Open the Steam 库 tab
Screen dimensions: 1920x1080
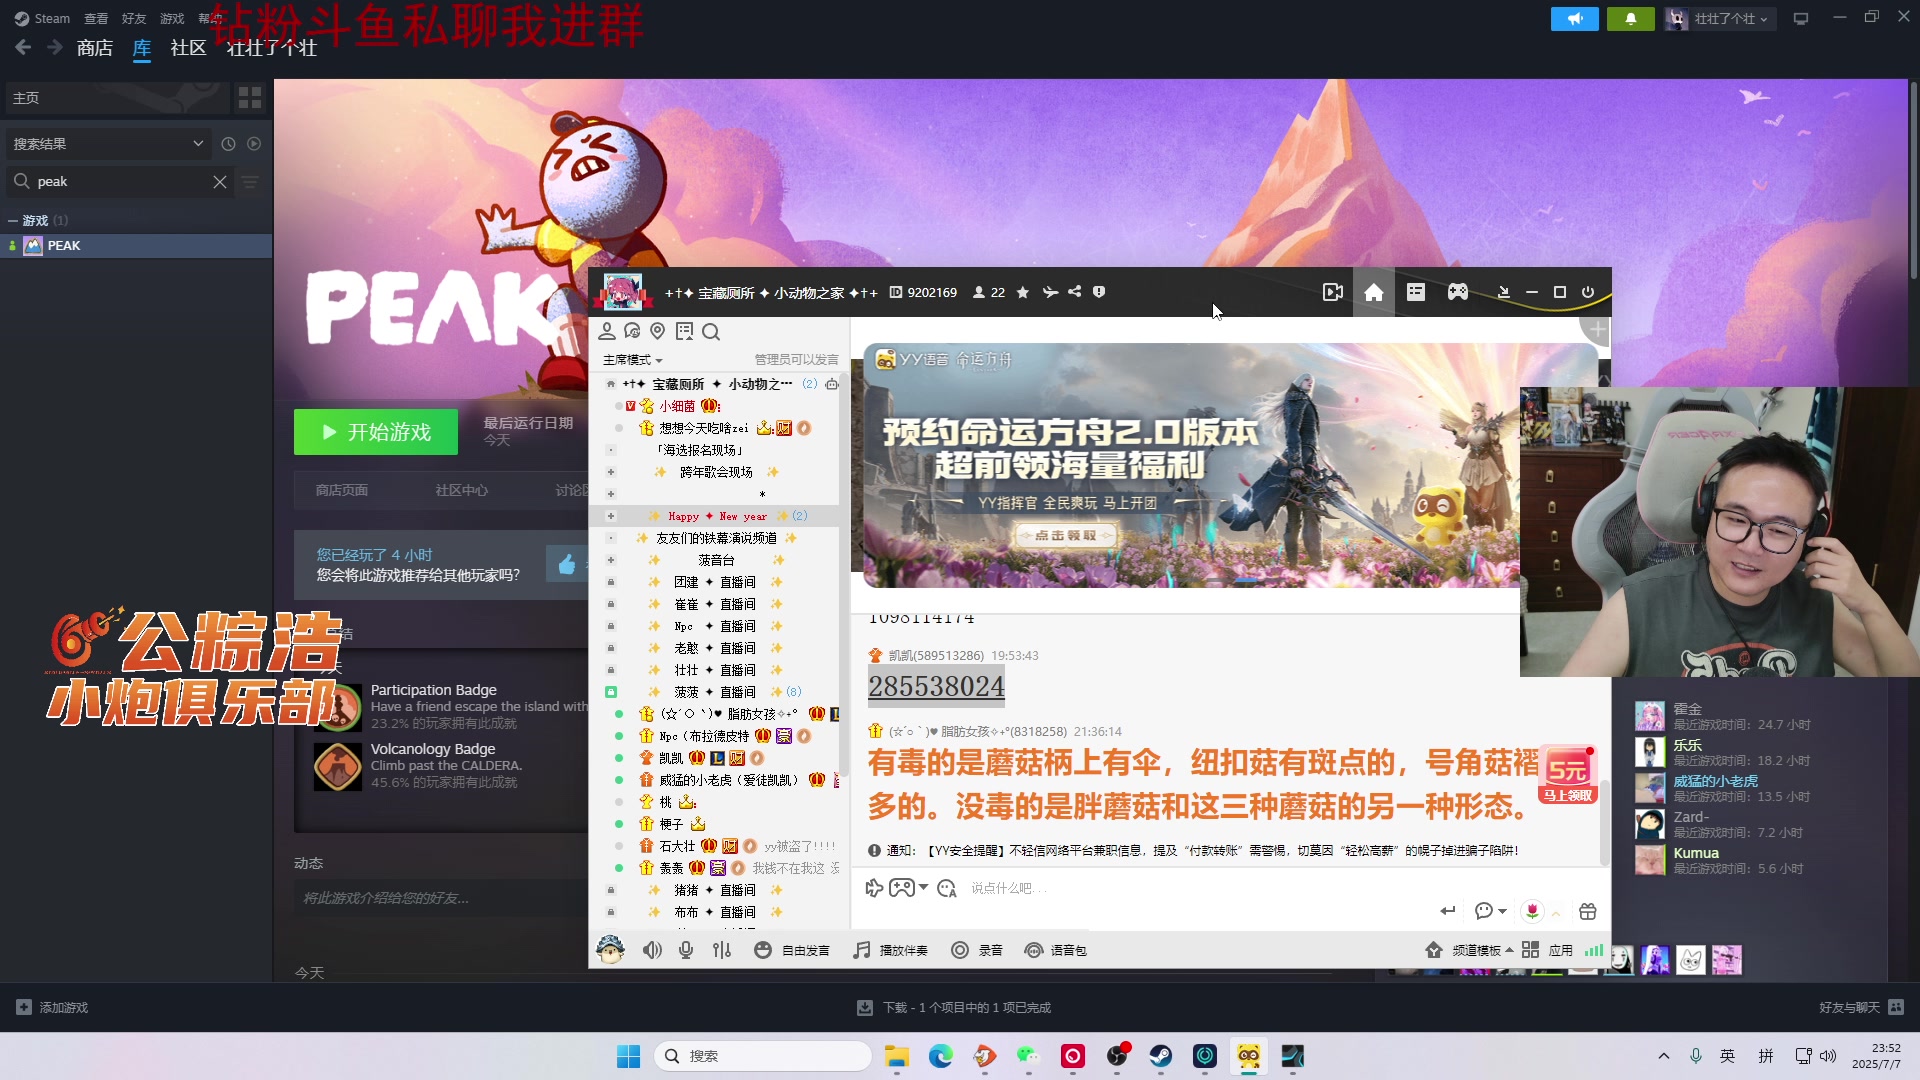pyautogui.click(x=142, y=48)
